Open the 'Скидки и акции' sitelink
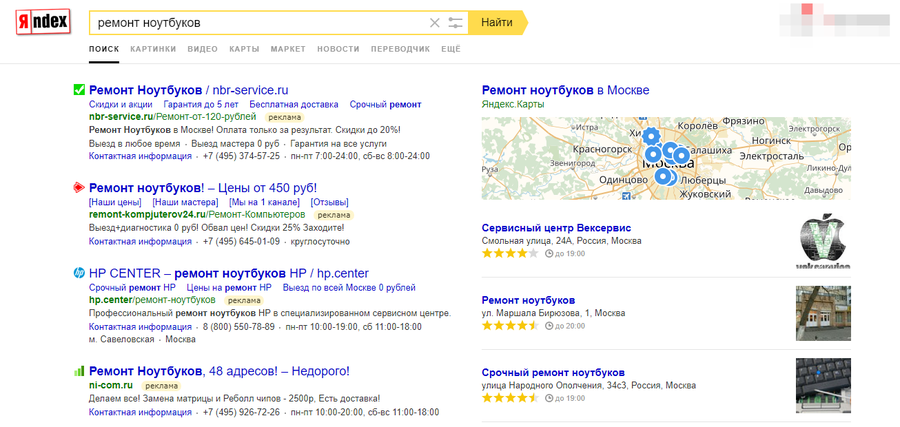 coord(121,104)
